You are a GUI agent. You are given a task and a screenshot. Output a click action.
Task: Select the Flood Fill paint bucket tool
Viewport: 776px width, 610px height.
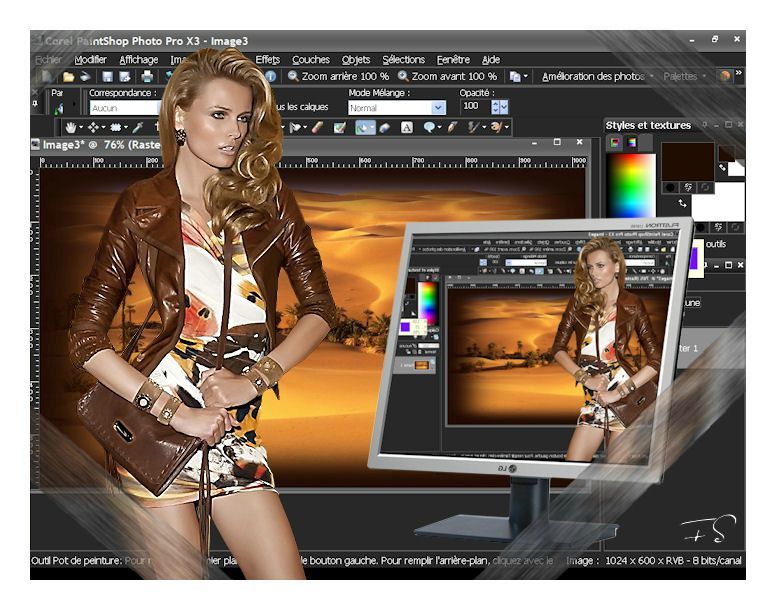pyautogui.click(x=363, y=128)
